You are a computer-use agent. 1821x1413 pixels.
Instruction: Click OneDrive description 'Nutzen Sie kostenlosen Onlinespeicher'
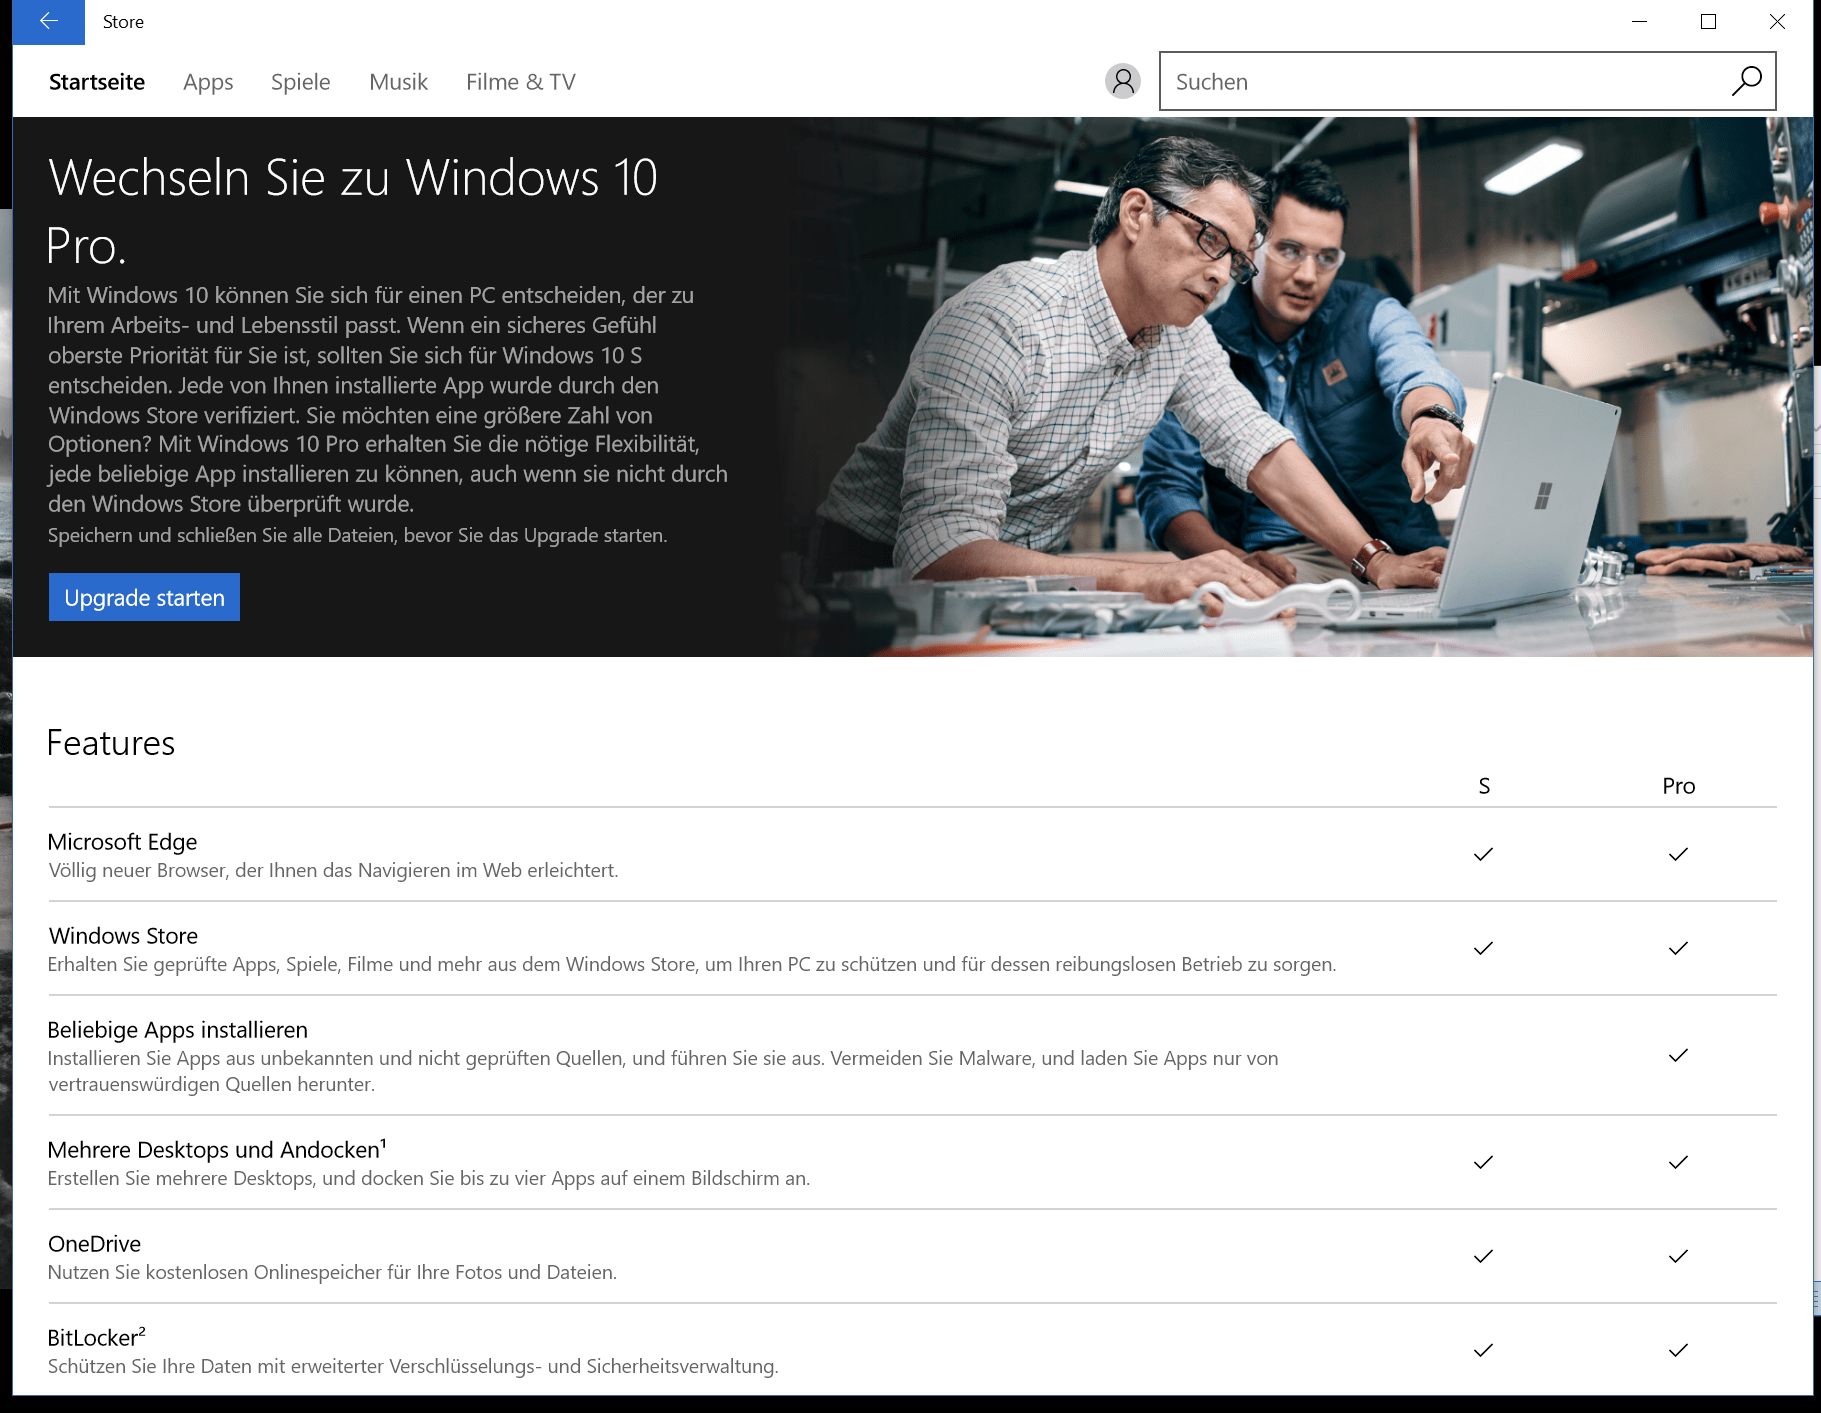[x=332, y=1273]
